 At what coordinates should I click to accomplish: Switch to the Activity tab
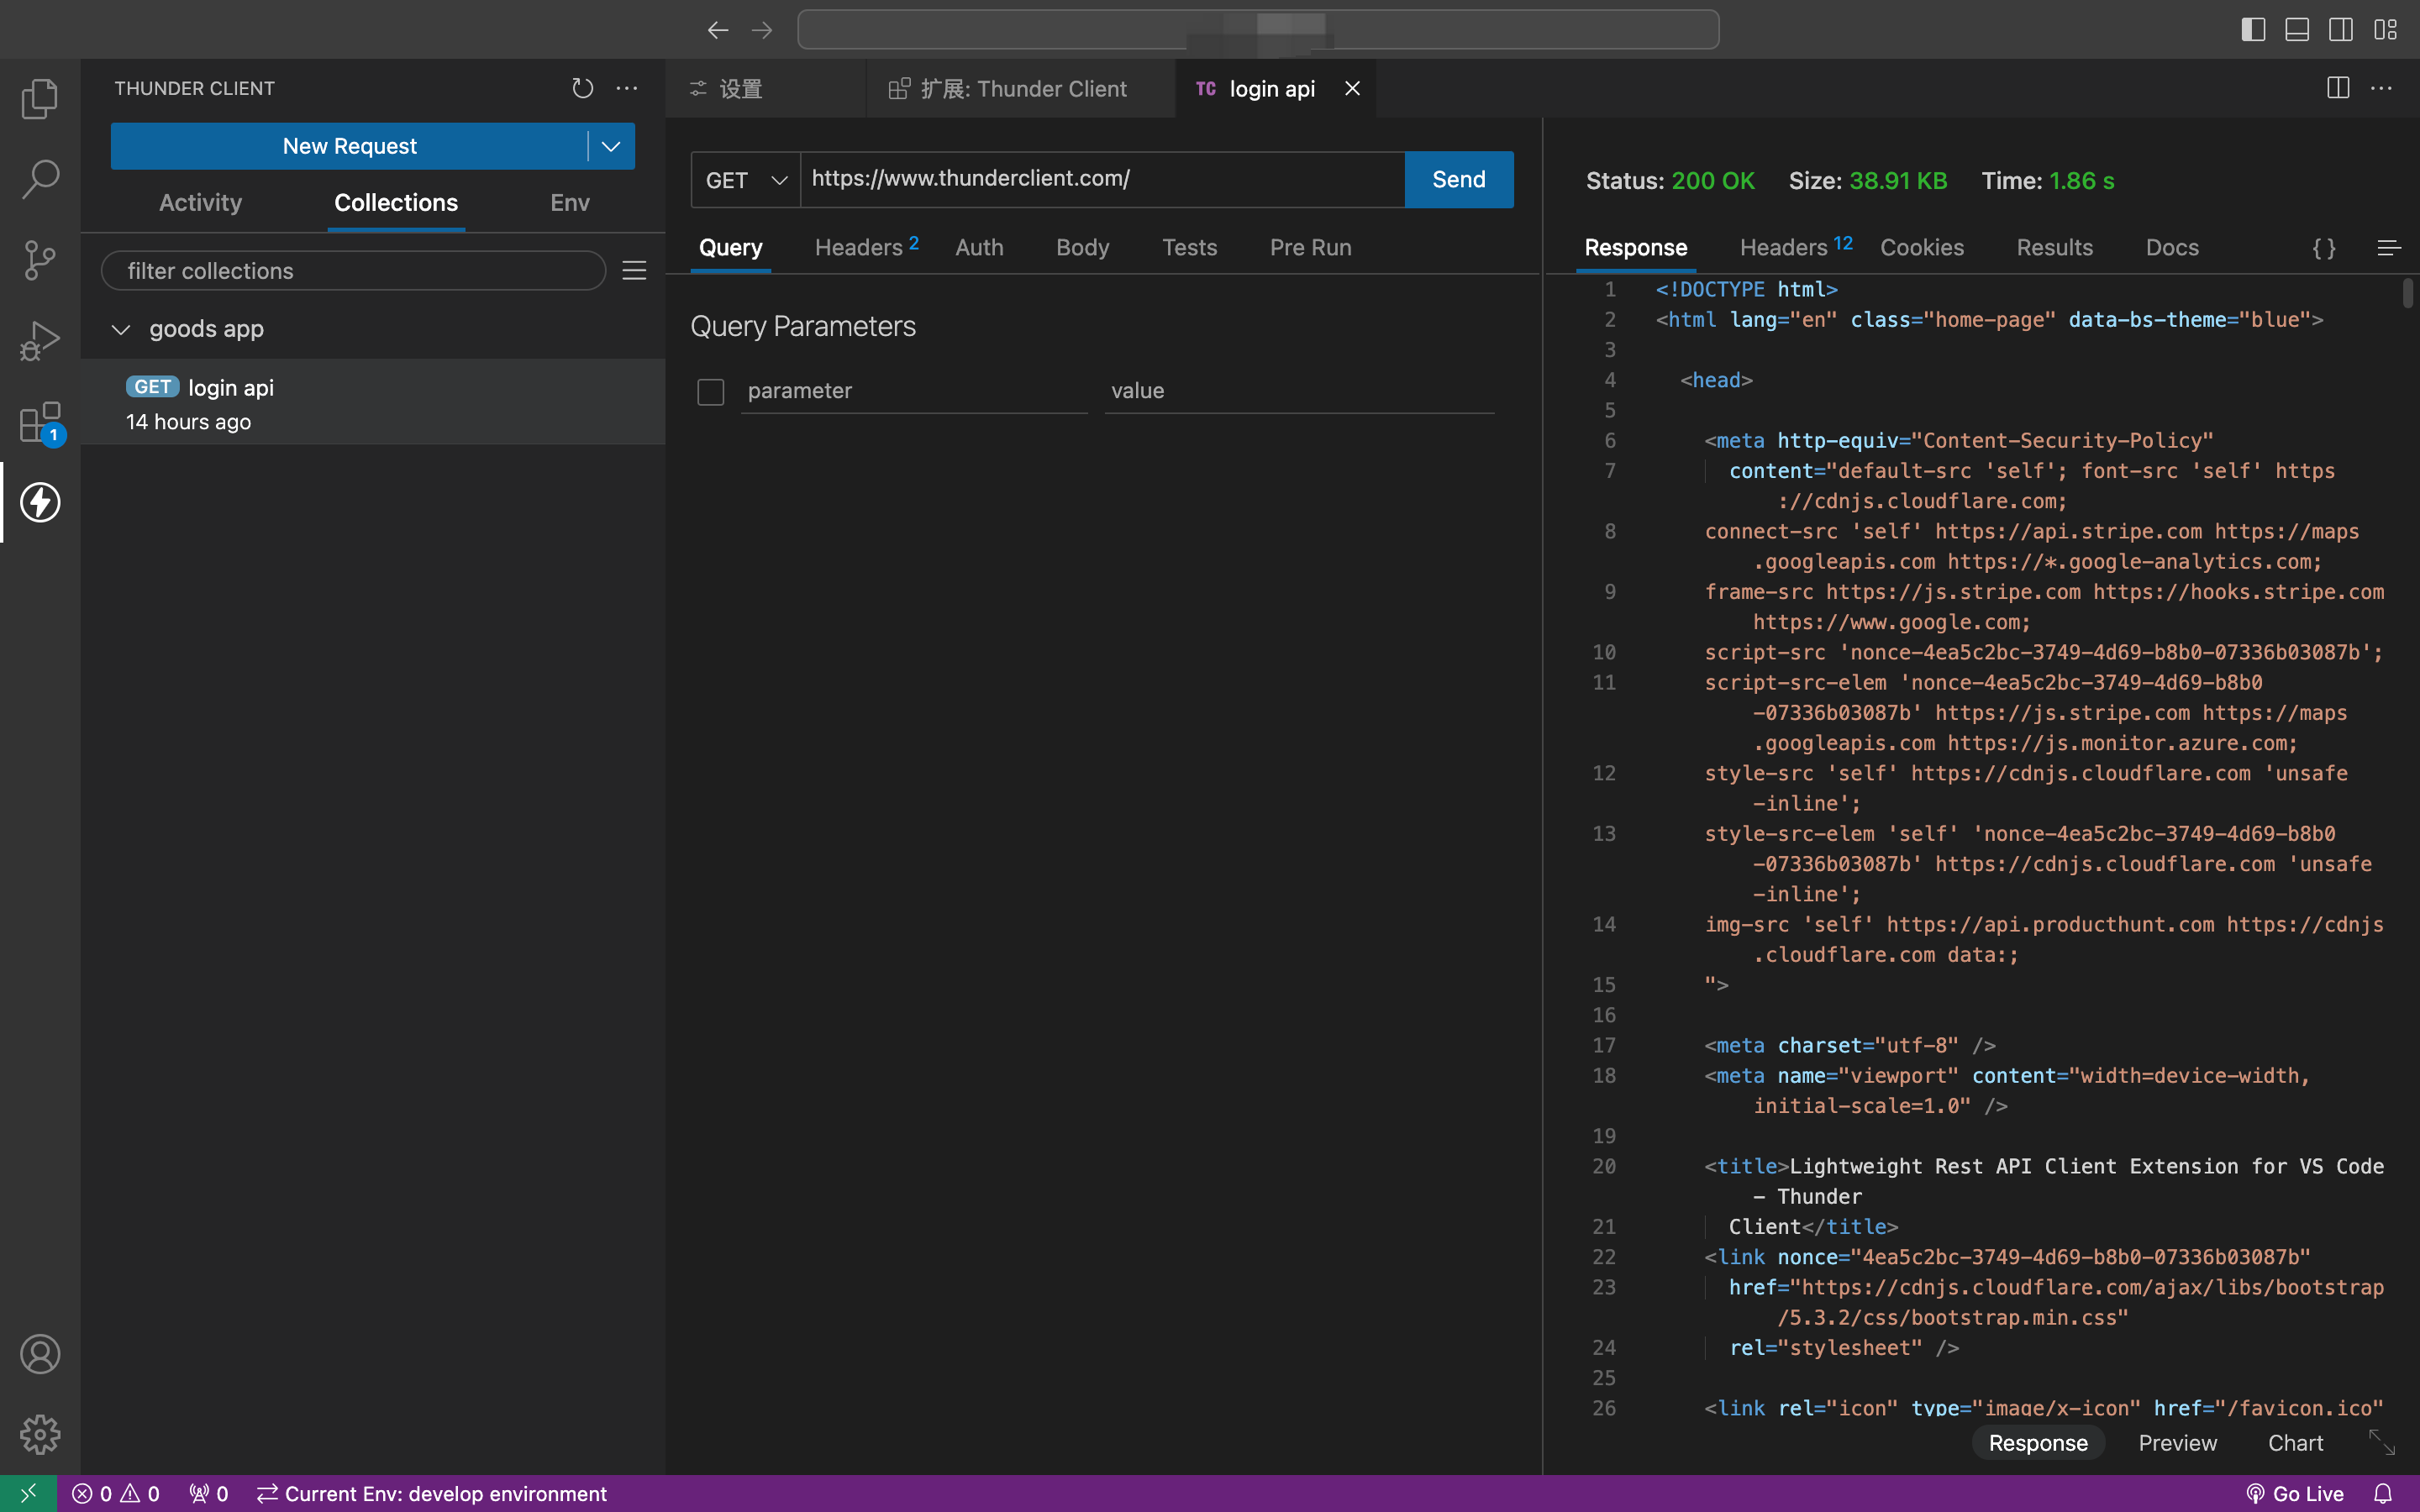pyautogui.click(x=200, y=203)
